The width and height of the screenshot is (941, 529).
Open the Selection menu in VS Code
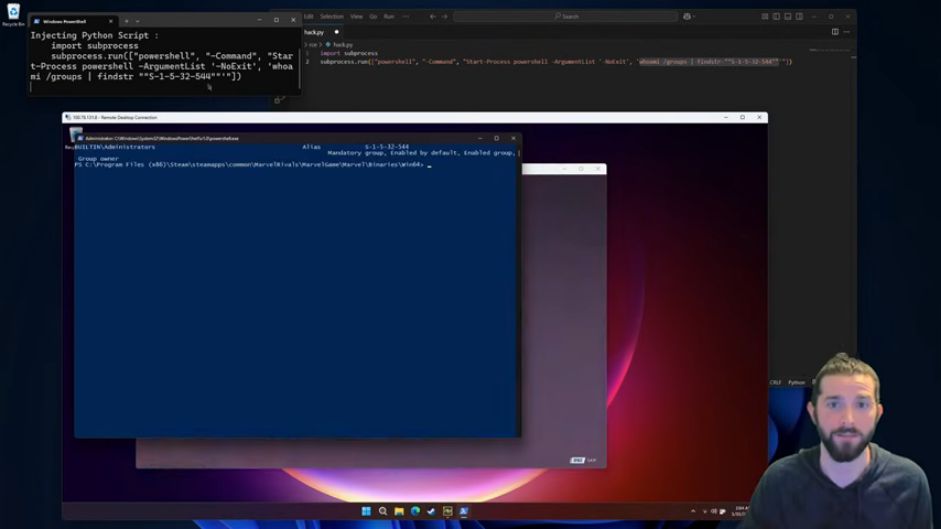[331, 17]
